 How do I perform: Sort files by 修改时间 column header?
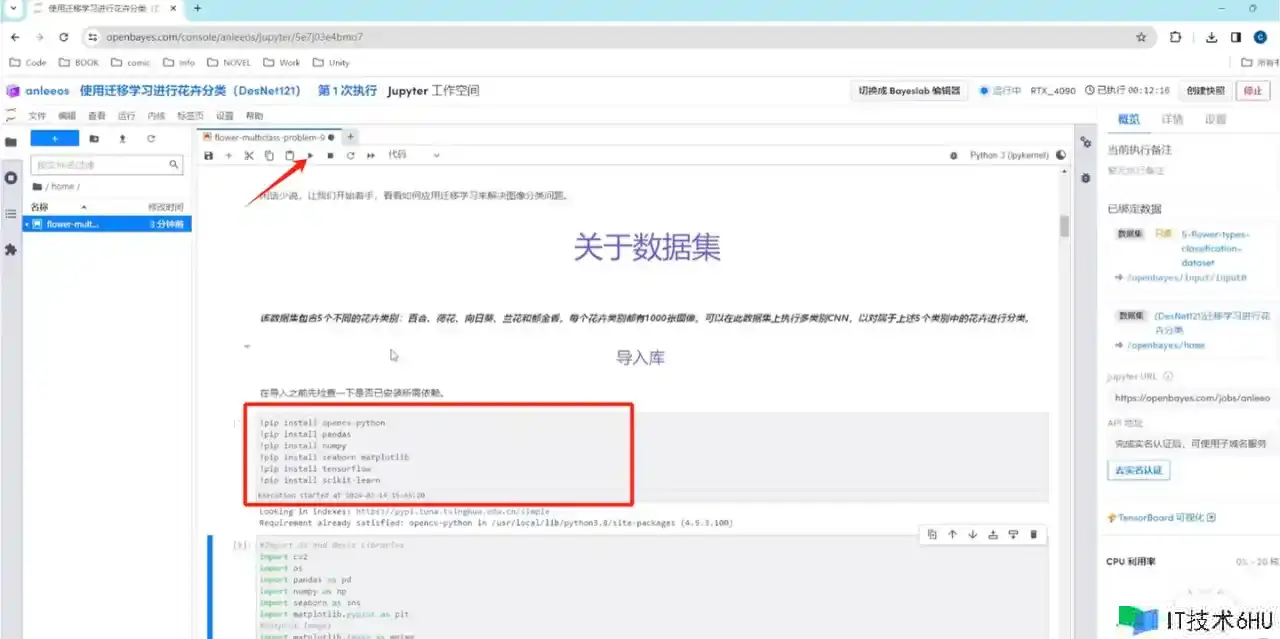tap(166, 206)
